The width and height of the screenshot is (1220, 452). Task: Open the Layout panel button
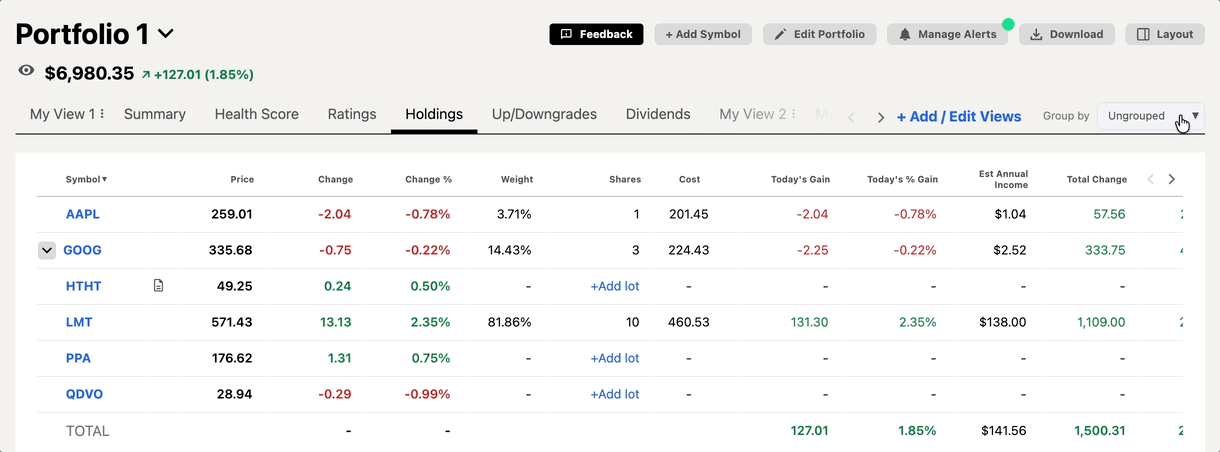(1165, 34)
